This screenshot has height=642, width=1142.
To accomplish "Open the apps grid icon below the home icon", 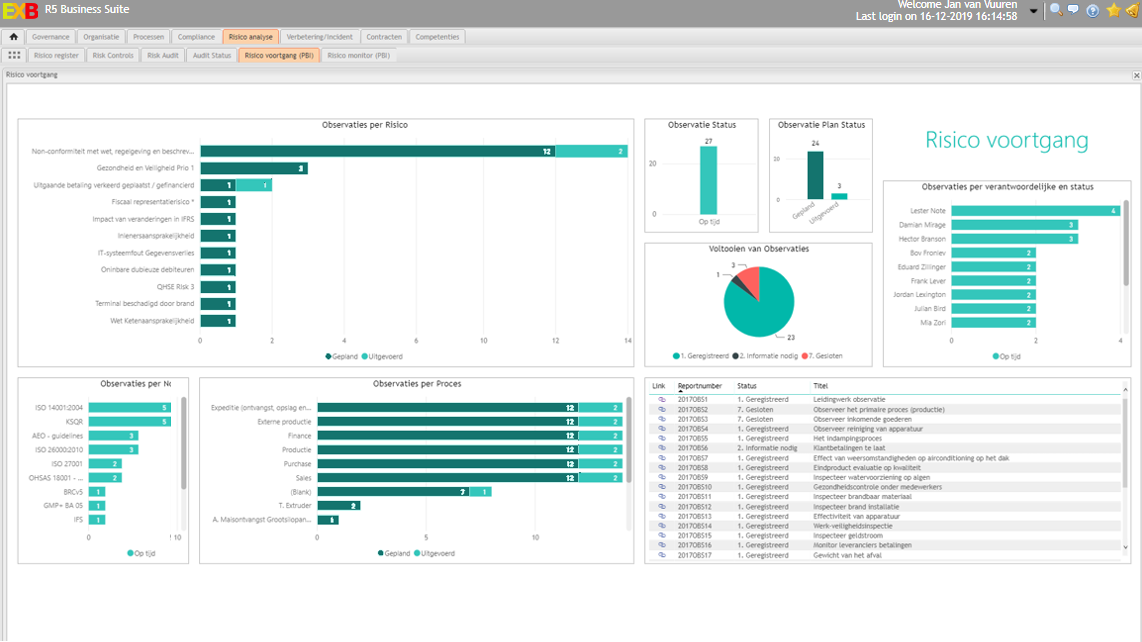I will tap(13, 55).
